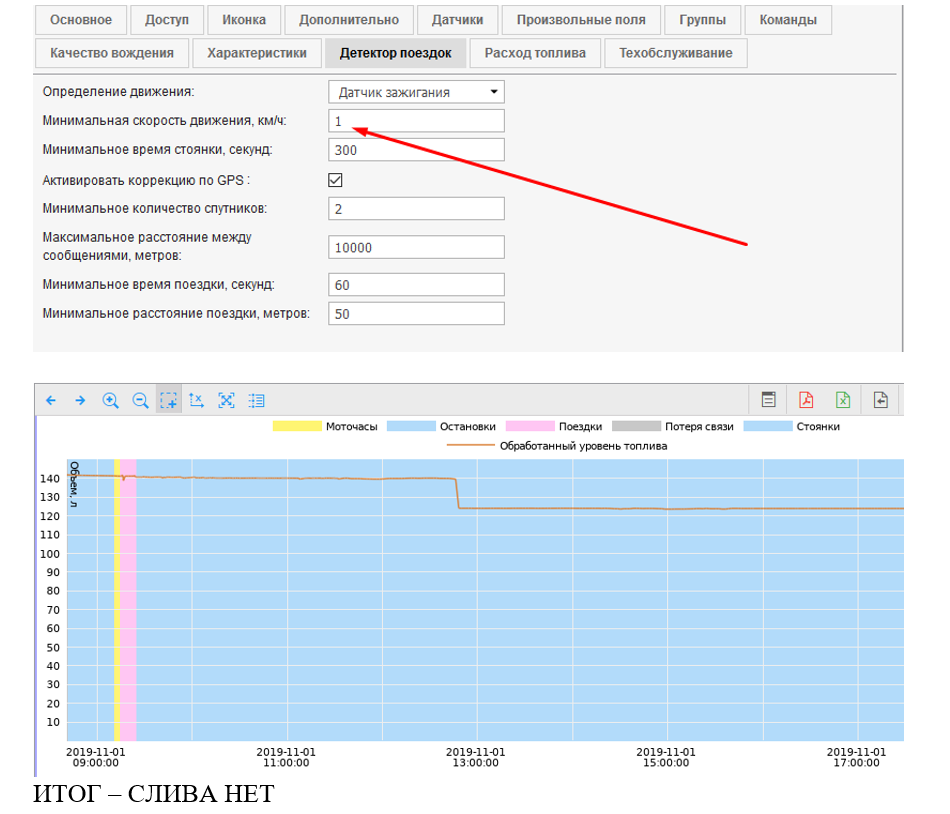Open the Датчики tab

(457, 20)
